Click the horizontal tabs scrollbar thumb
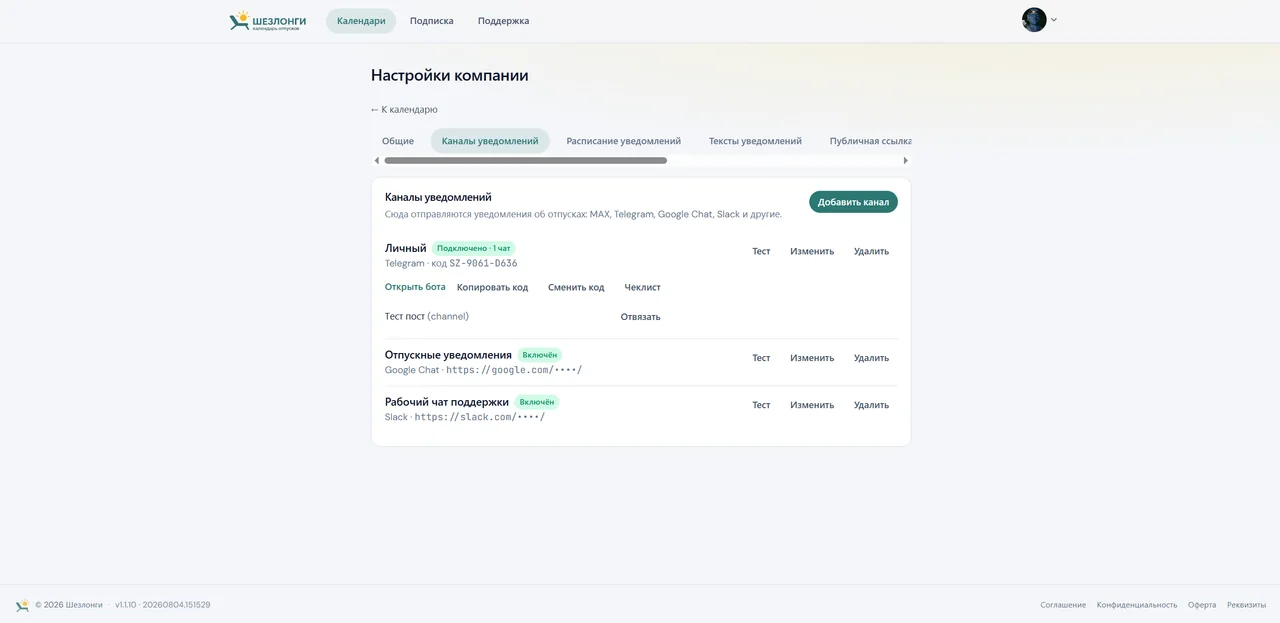Viewport: 1280px width, 623px height. point(525,160)
